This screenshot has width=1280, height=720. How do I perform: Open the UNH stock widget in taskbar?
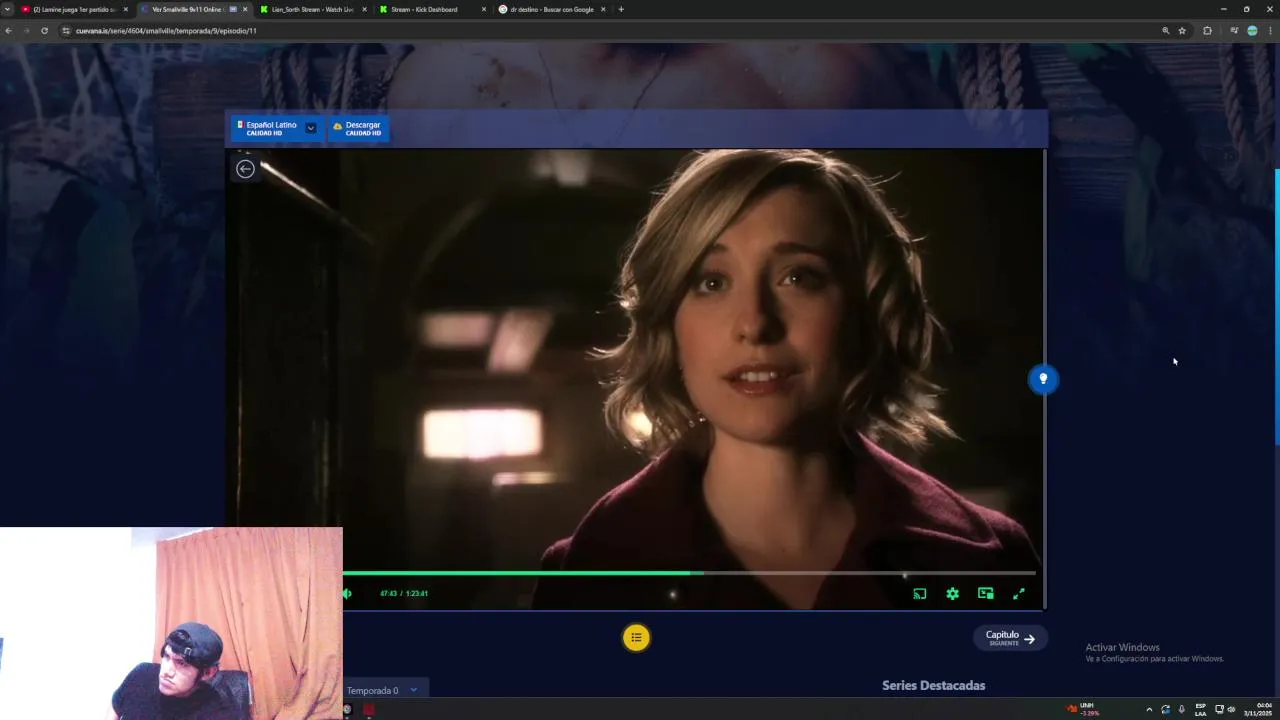1082,709
